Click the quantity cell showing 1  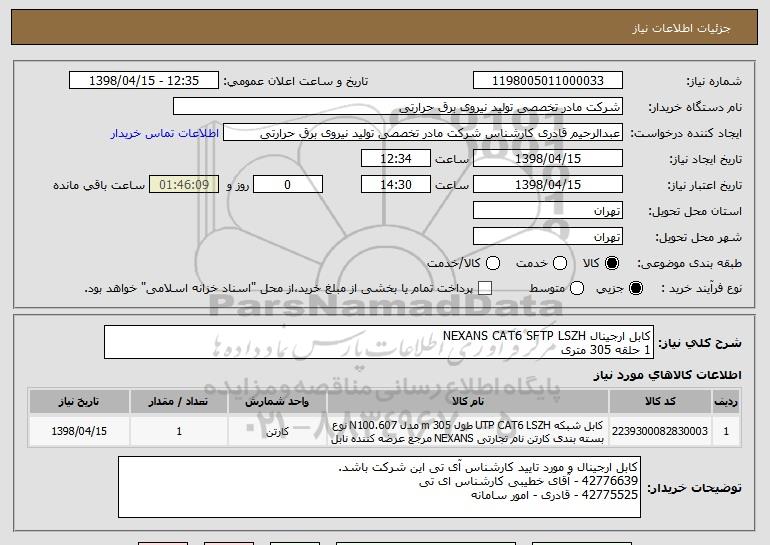tap(179, 431)
